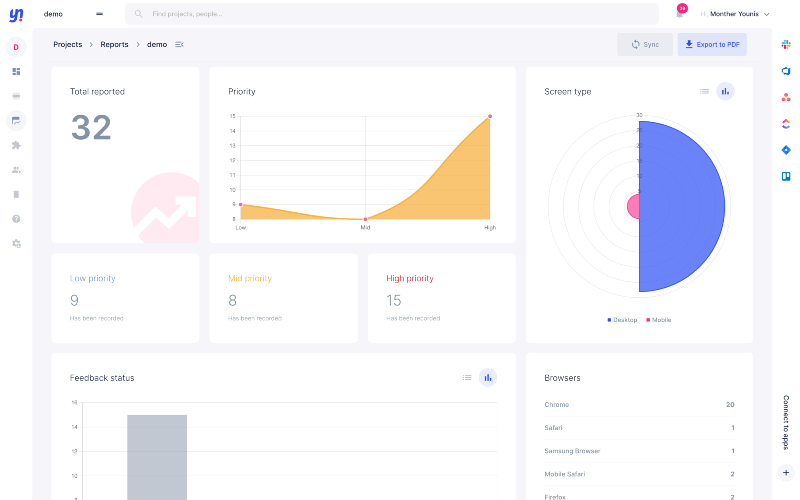Click the blue Desktop segment in polar chart
800x500 pixels.
[x=681, y=207]
